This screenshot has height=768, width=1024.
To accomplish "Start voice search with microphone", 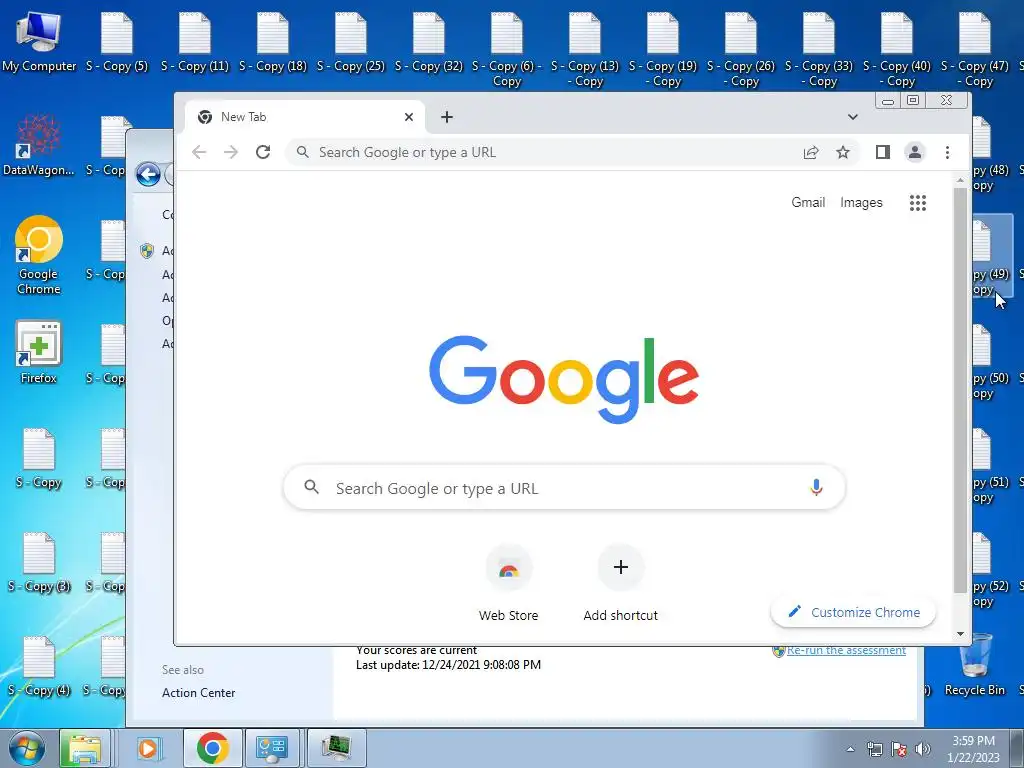I will tap(816, 487).
